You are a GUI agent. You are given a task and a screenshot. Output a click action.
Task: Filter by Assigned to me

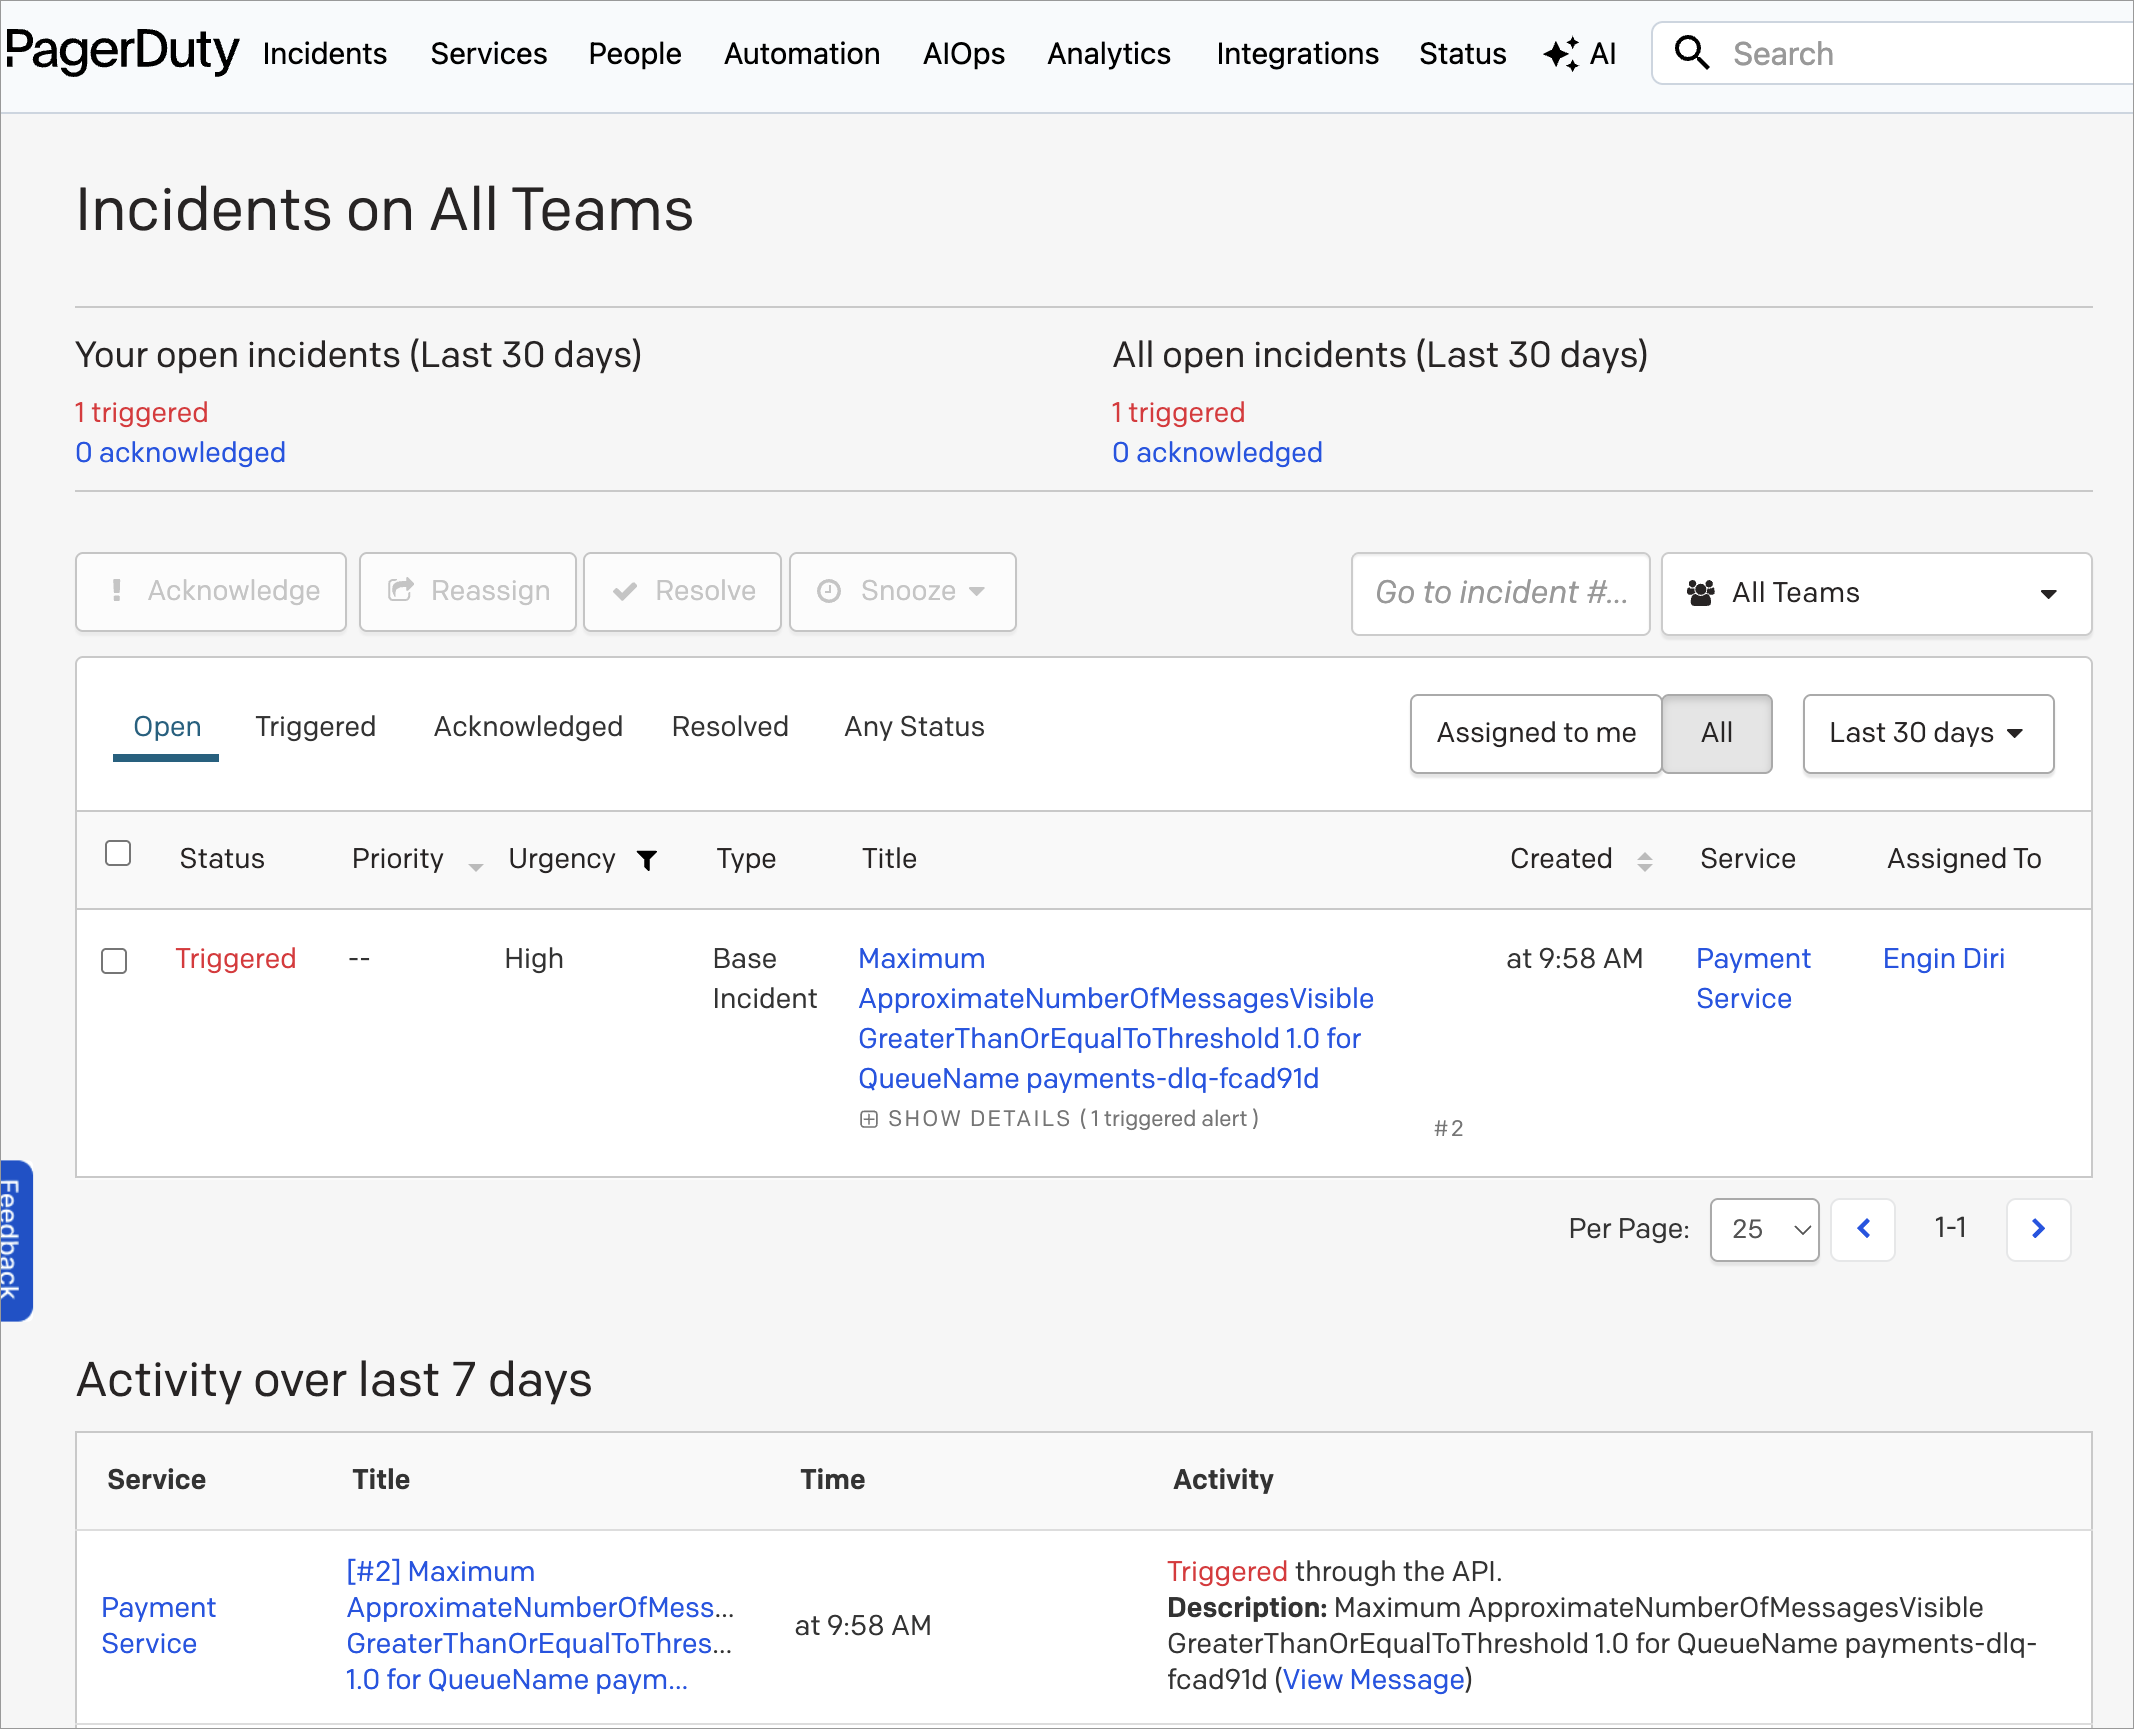click(x=1536, y=733)
